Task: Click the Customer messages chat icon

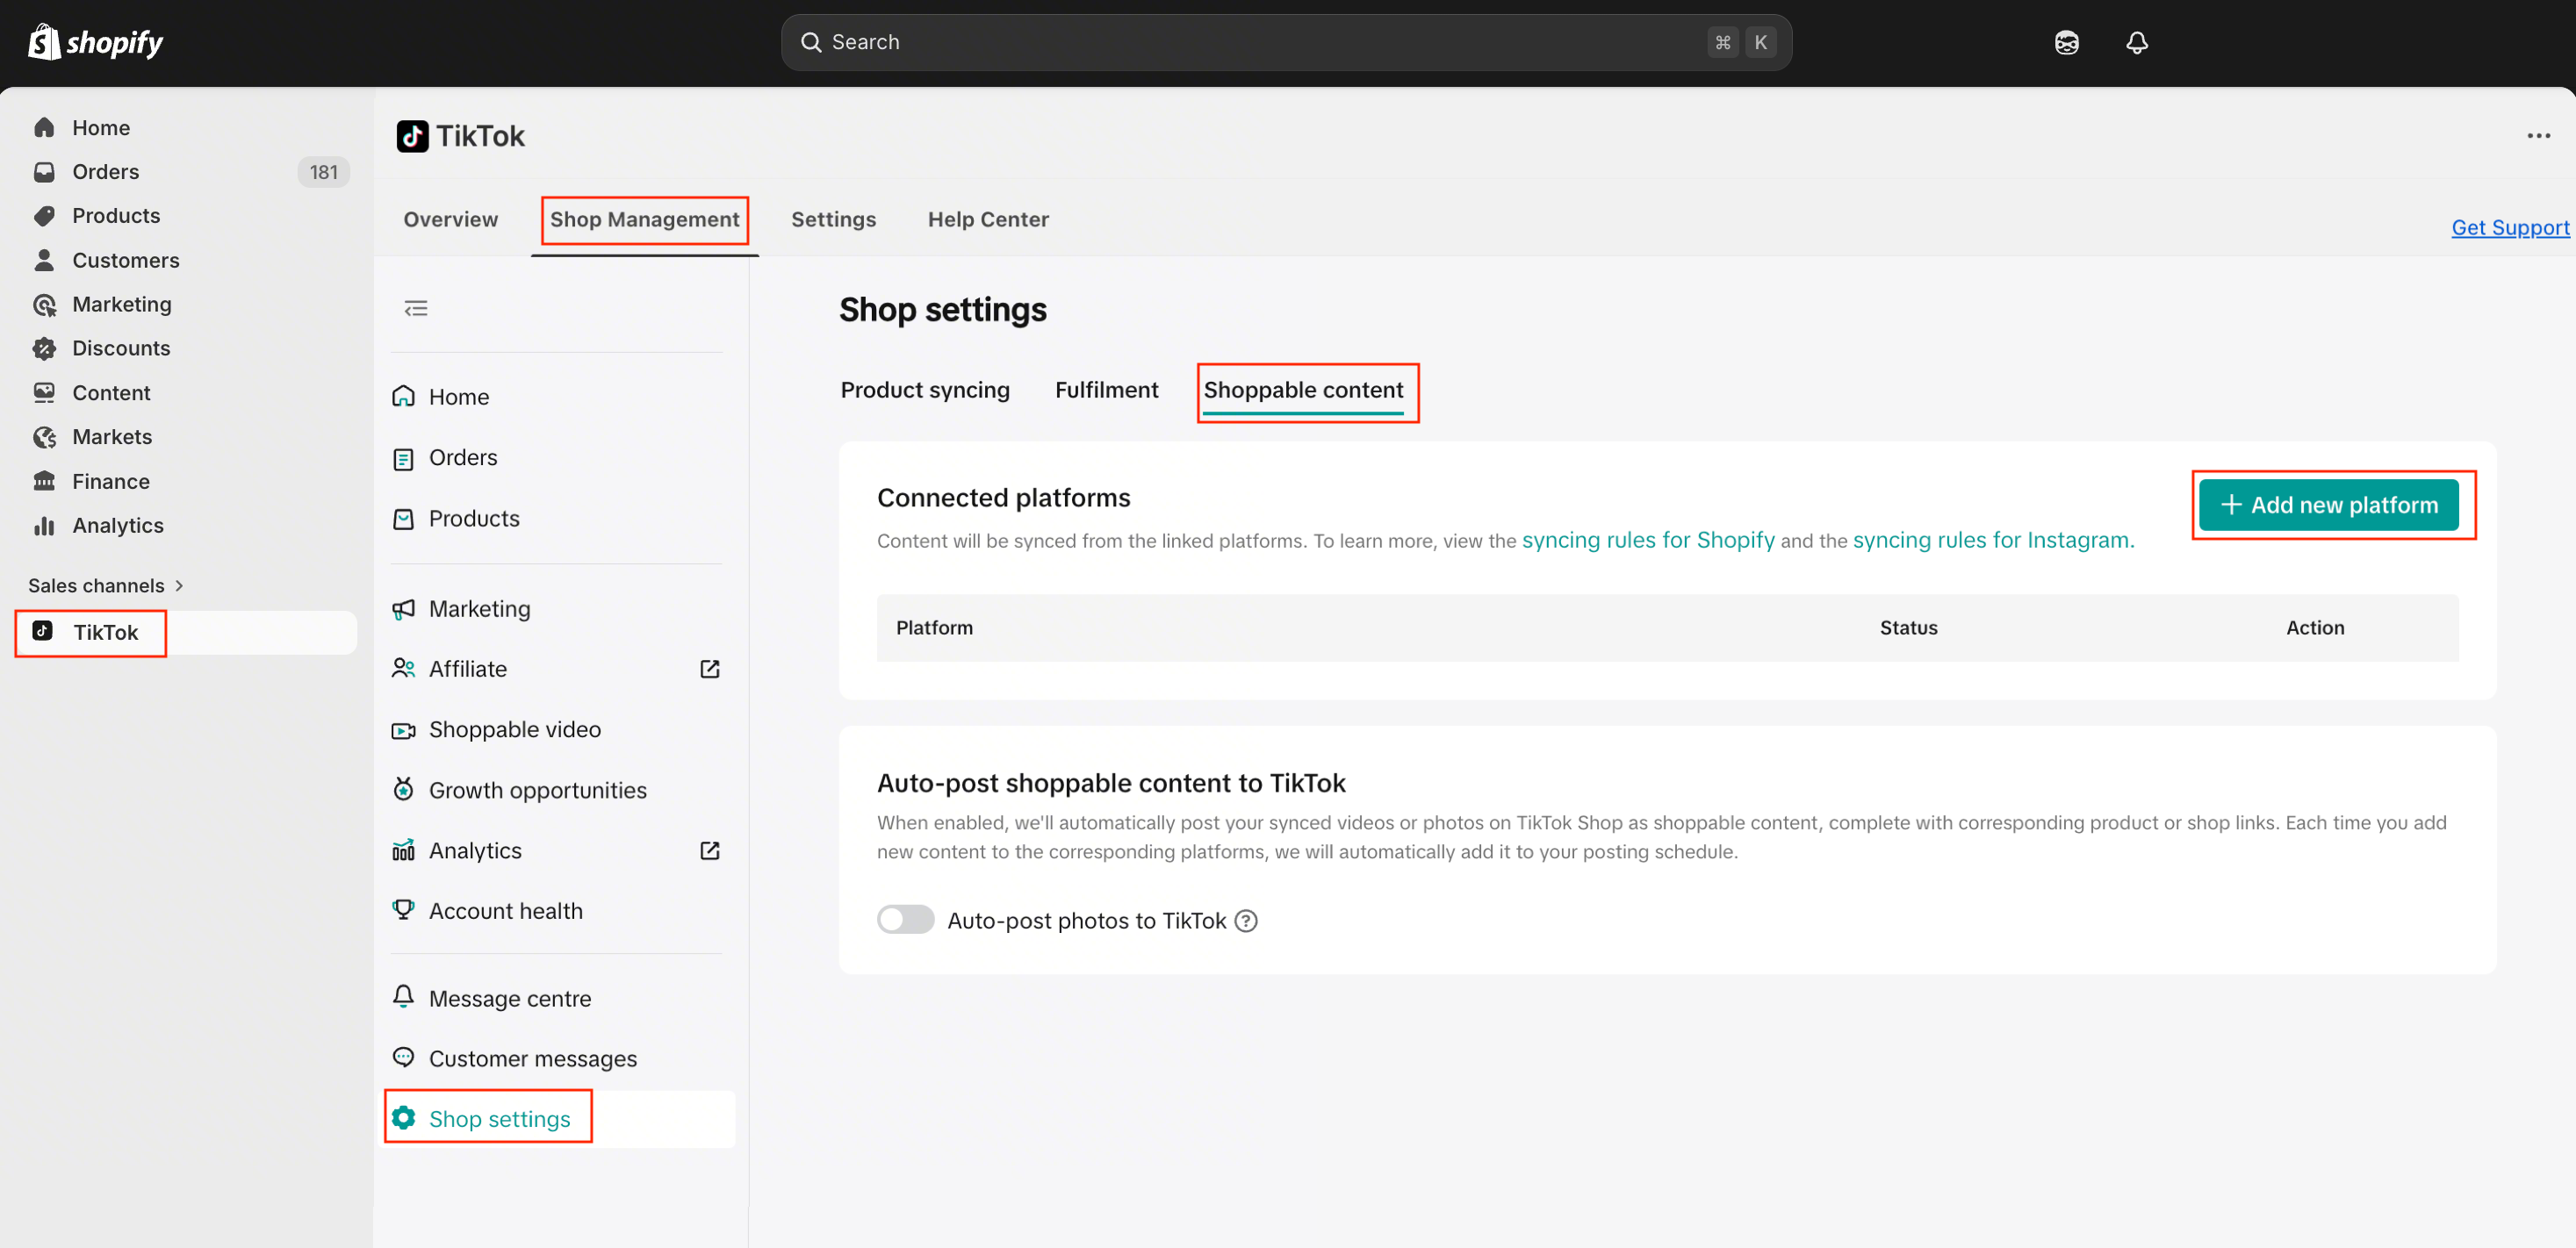Action: point(403,1057)
